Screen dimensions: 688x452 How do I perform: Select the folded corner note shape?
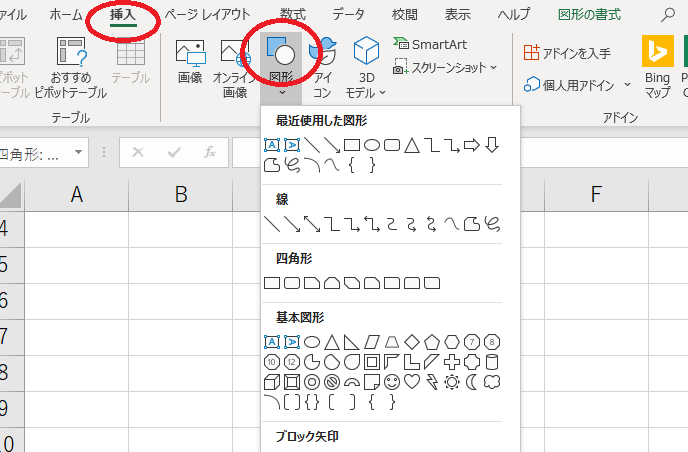[x=372, y=382]
